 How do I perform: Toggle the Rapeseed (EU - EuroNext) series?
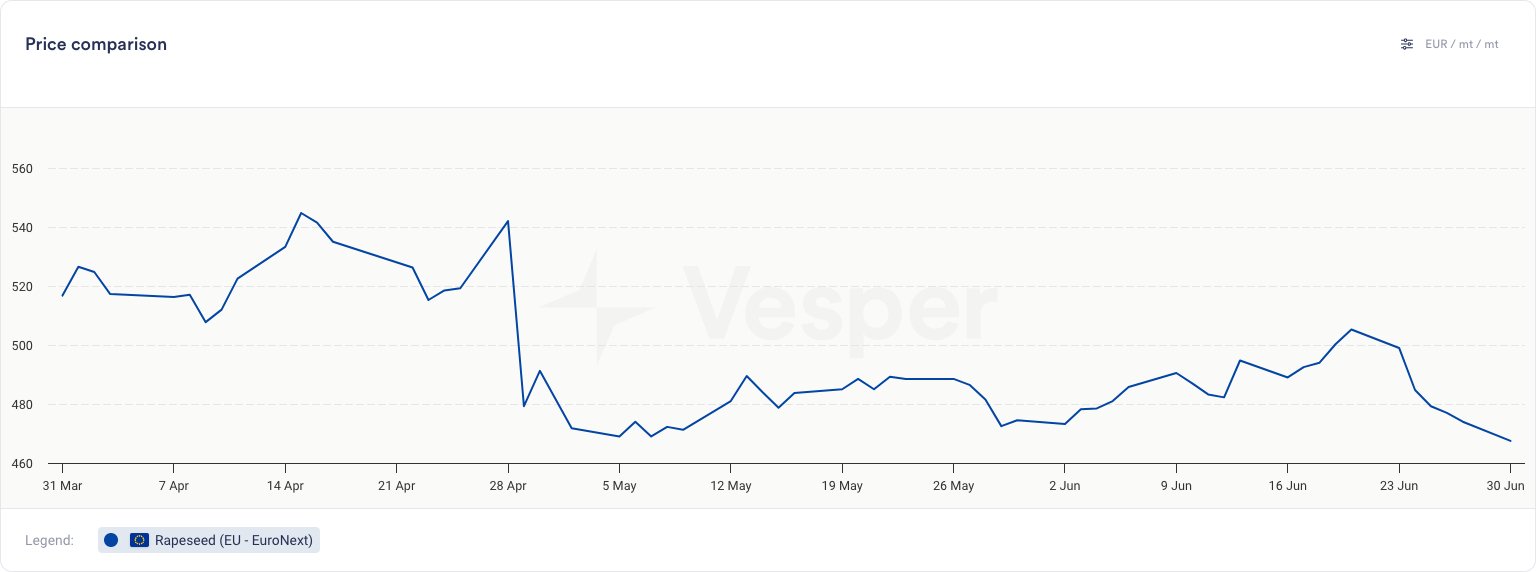click(x=233, y=540)
